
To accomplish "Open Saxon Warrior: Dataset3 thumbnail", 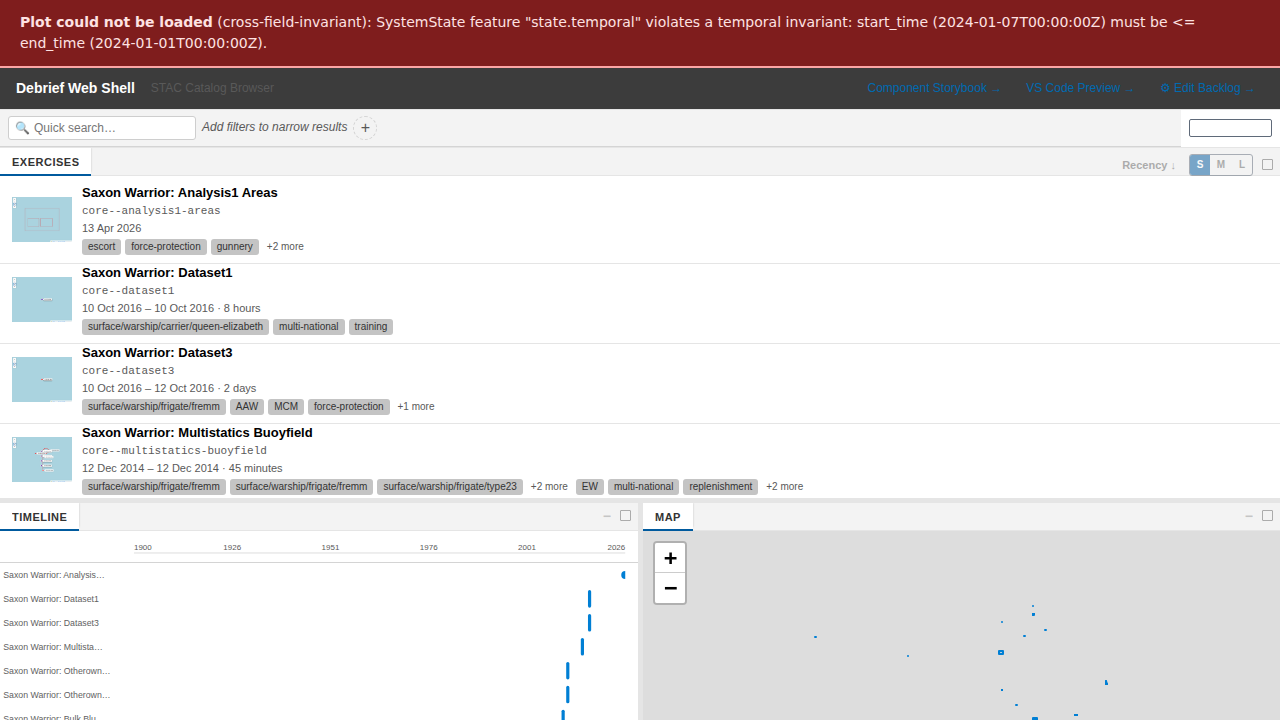I will [x=42, y=379].
